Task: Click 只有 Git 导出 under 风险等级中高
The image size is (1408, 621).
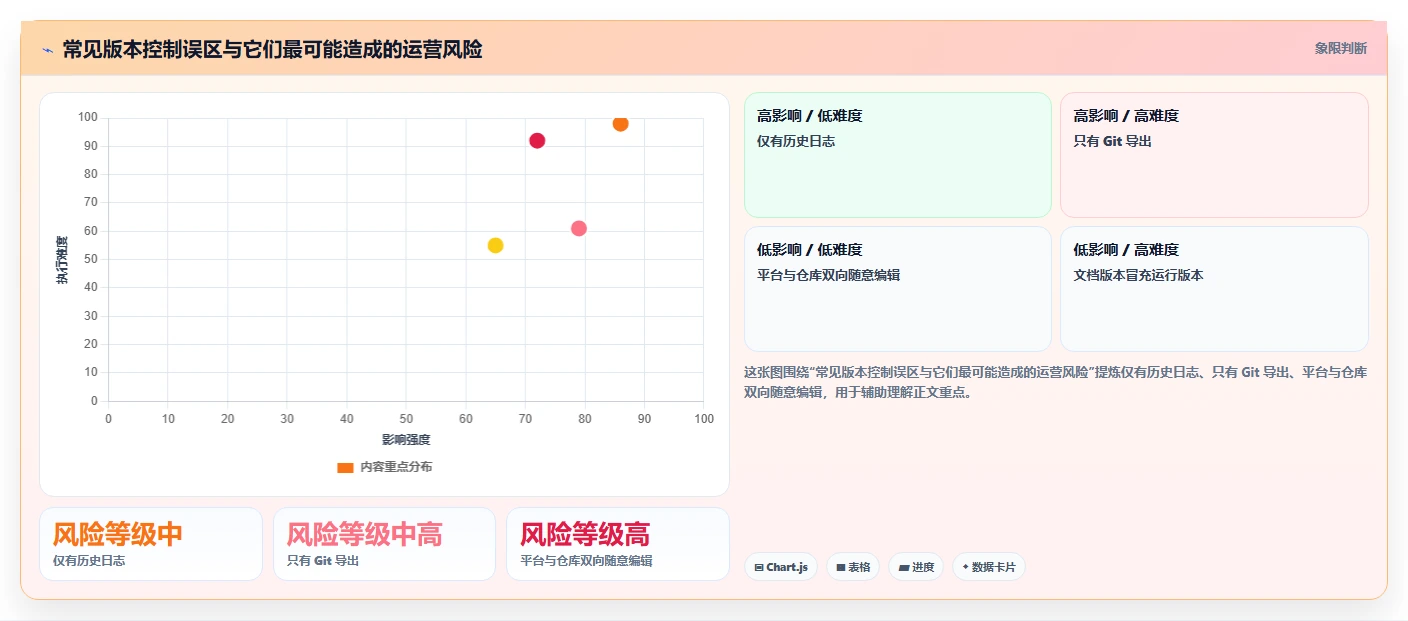Action: [323, 561]
